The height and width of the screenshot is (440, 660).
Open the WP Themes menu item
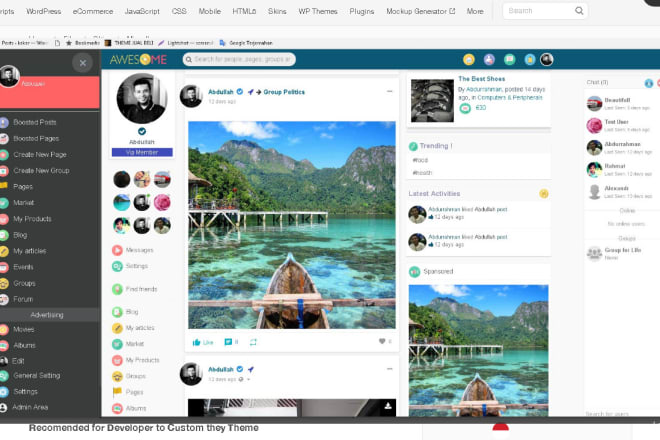click(x=318, y=11)
